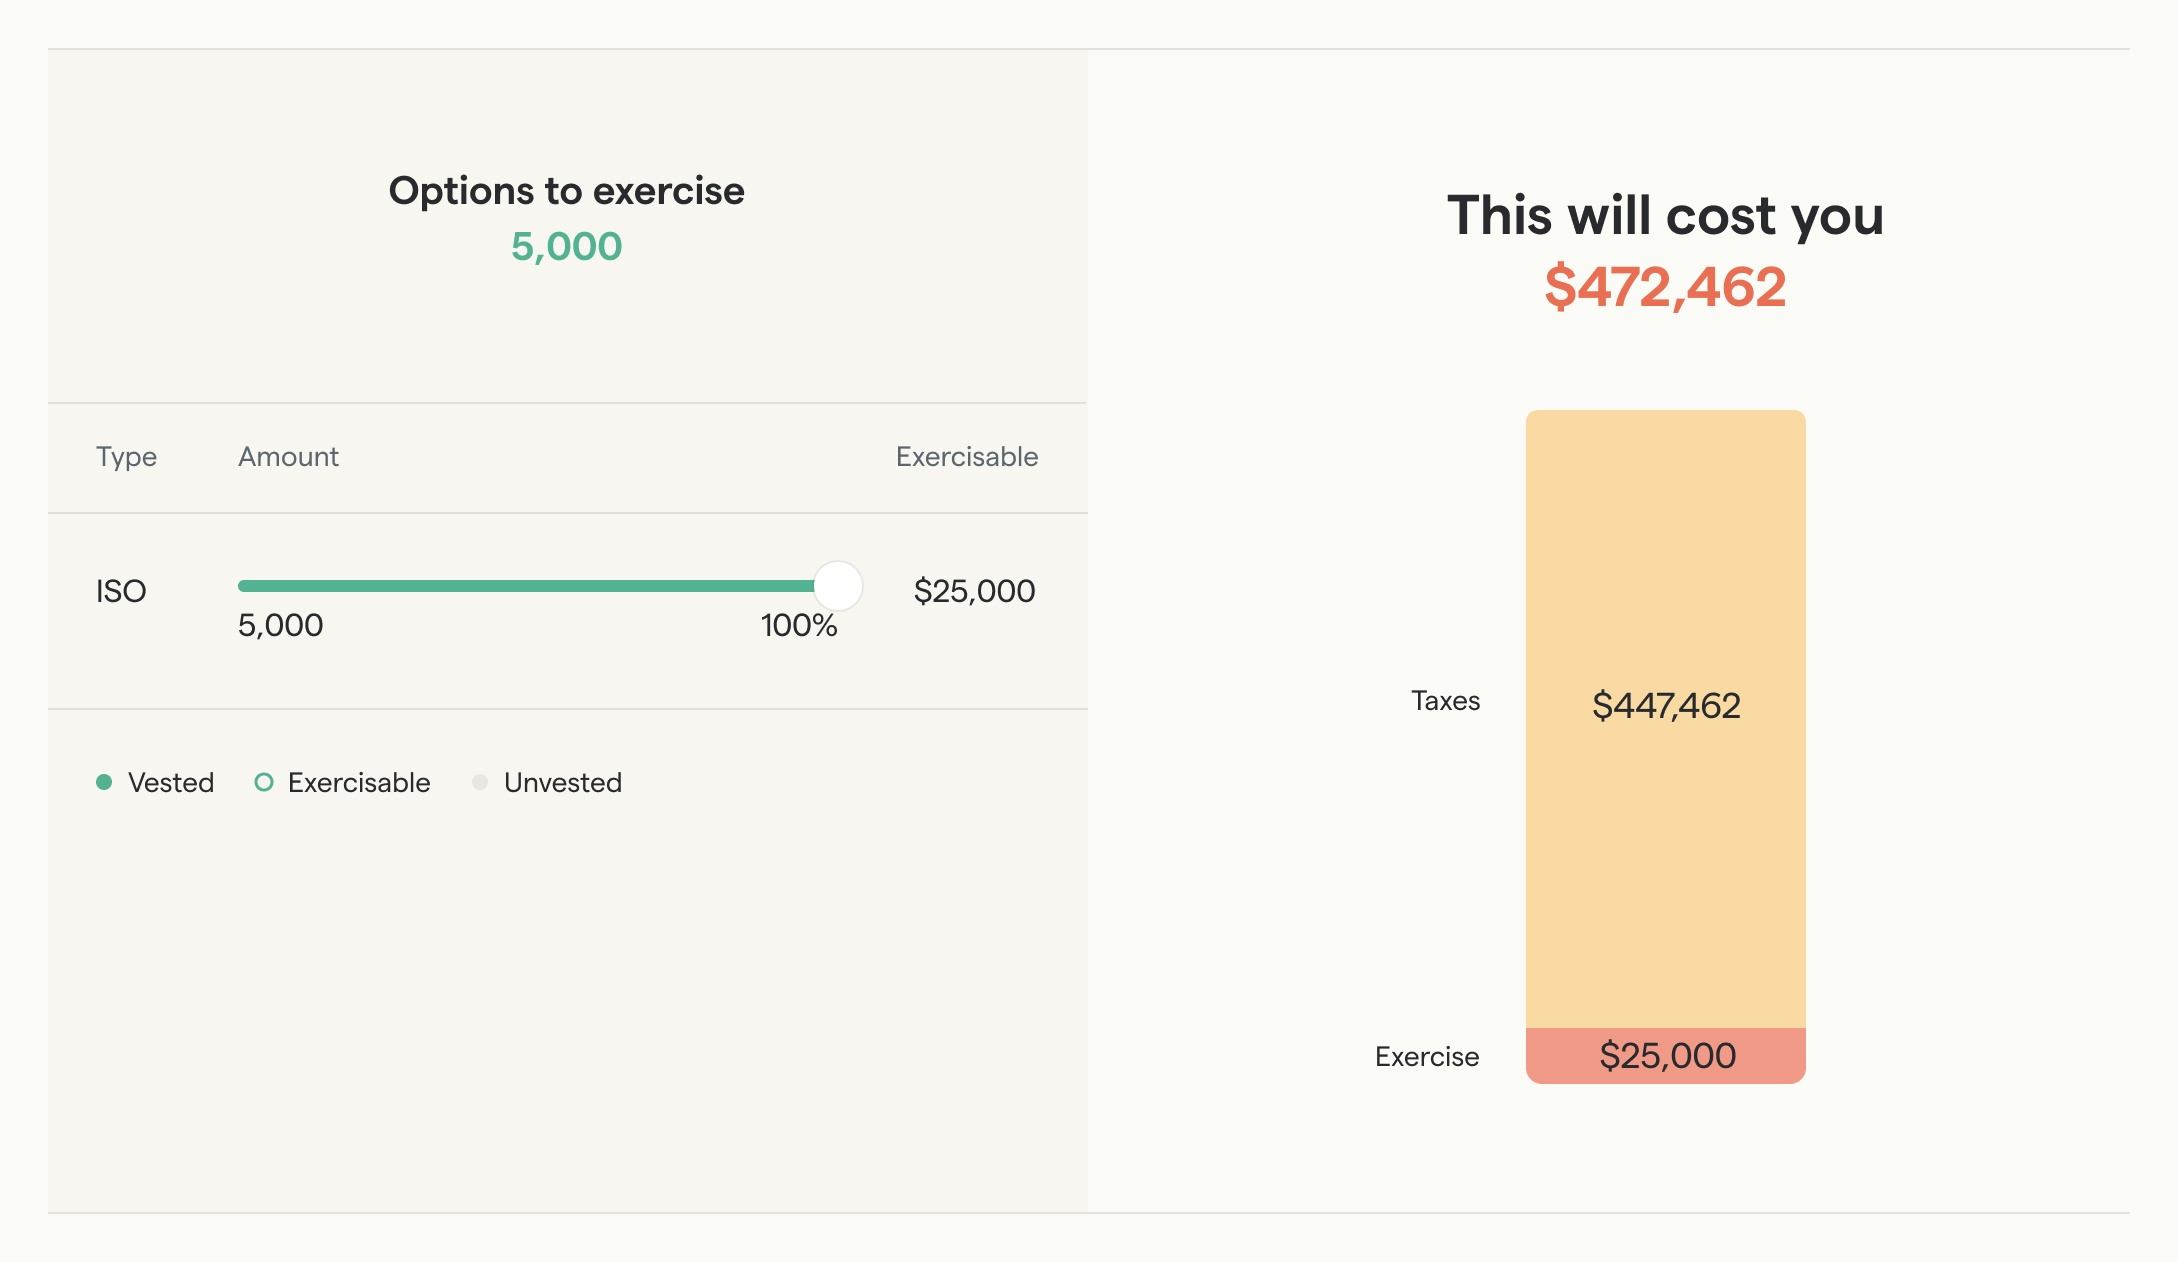Click the green 5,000 options count

coord(566,245)
